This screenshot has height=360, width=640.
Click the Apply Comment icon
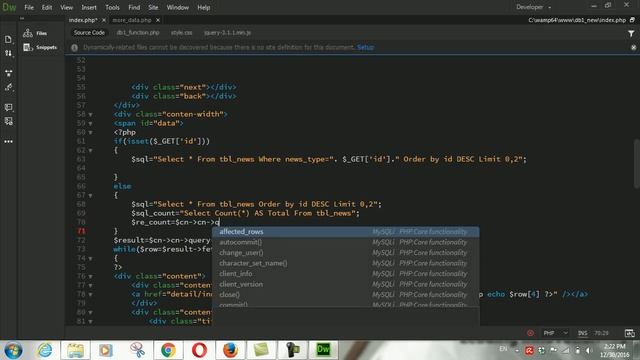coord(8,107)
